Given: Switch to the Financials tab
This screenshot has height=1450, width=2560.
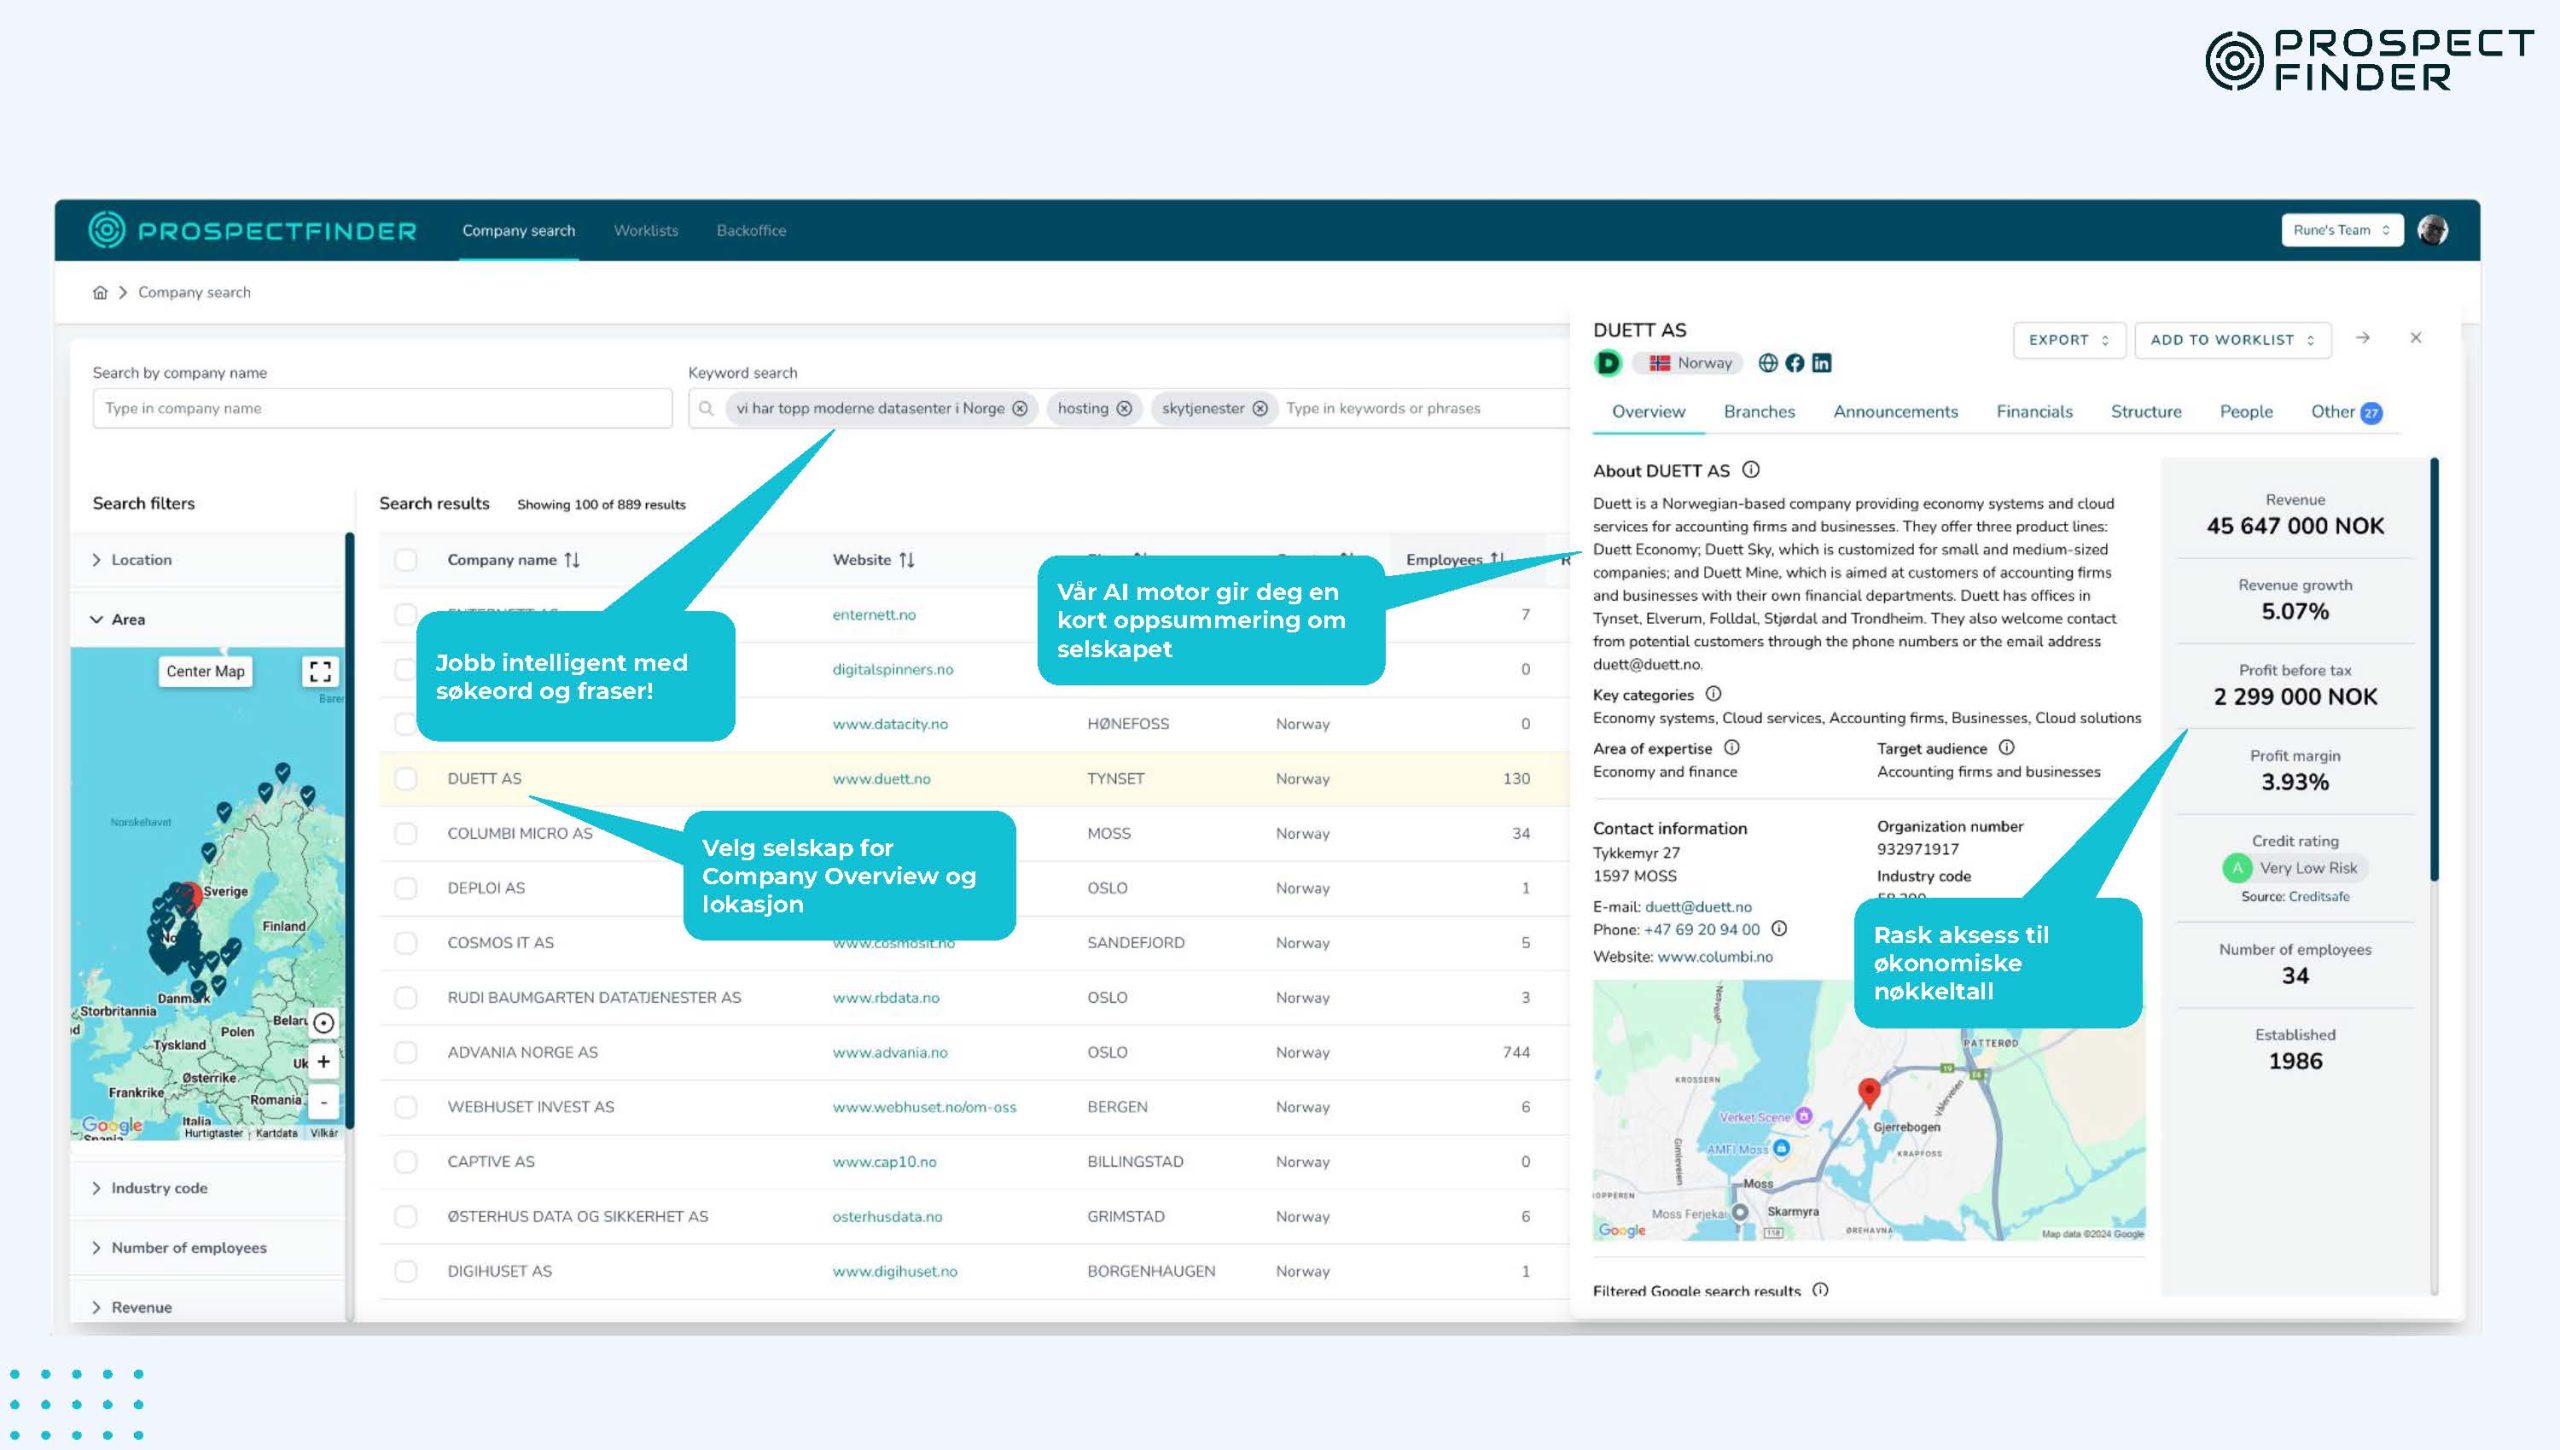Looking at the screenshot, I should pyautogui.click(x=2034, y=412).
